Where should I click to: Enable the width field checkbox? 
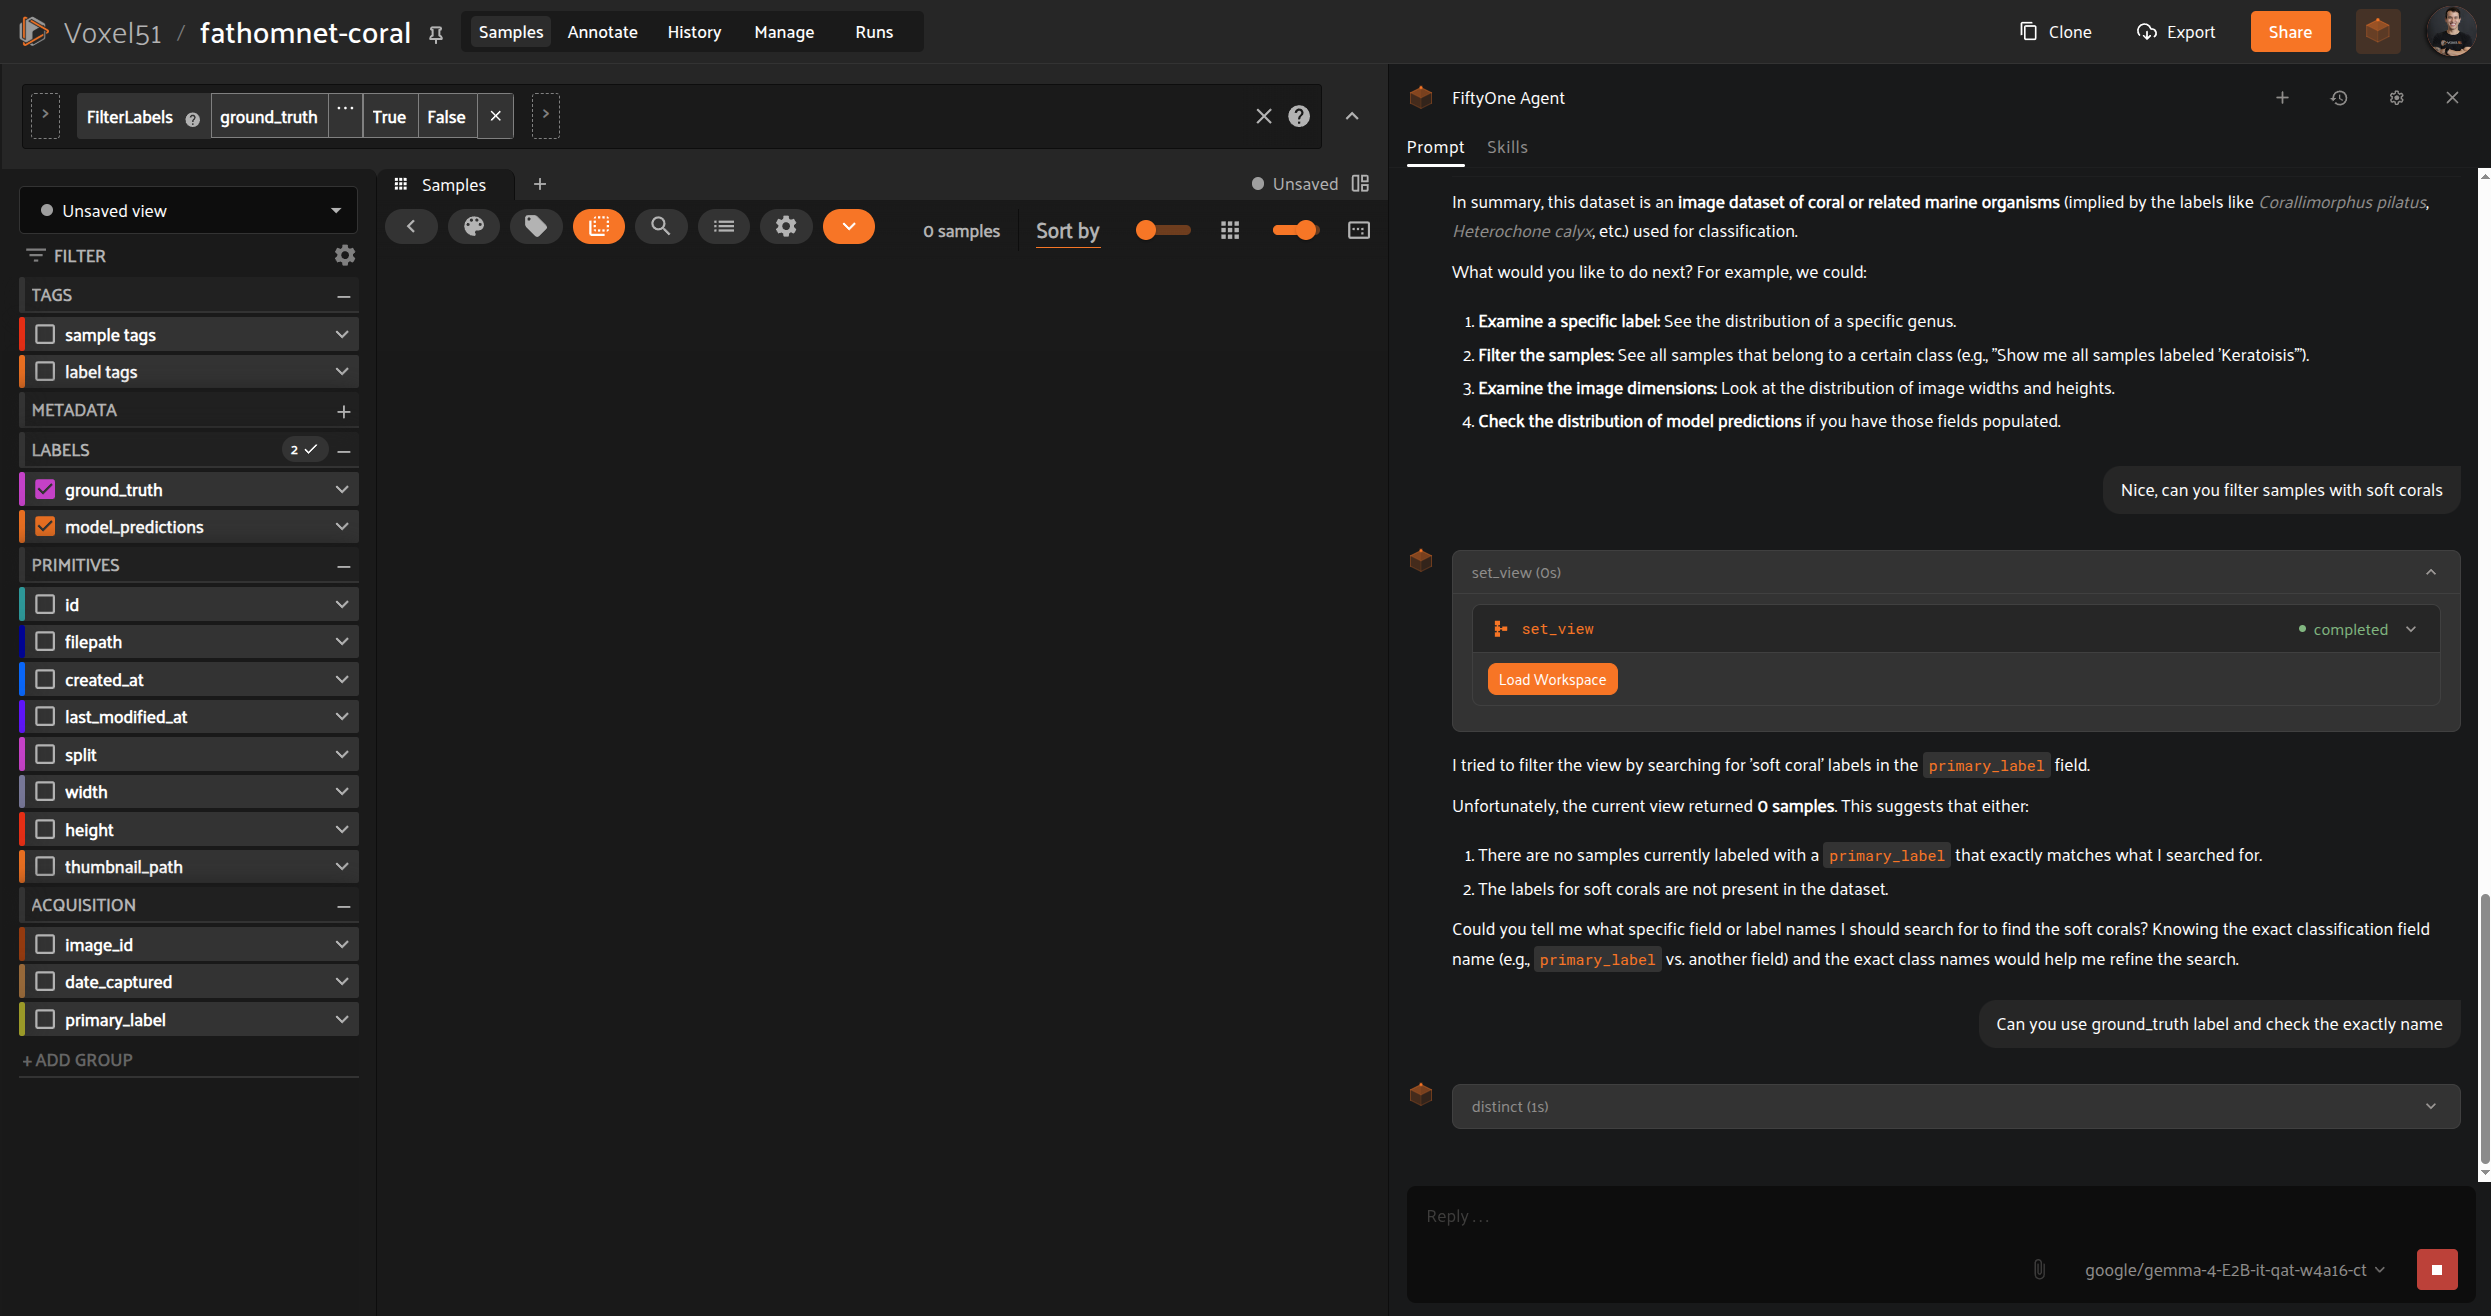(x=45, y=792)
